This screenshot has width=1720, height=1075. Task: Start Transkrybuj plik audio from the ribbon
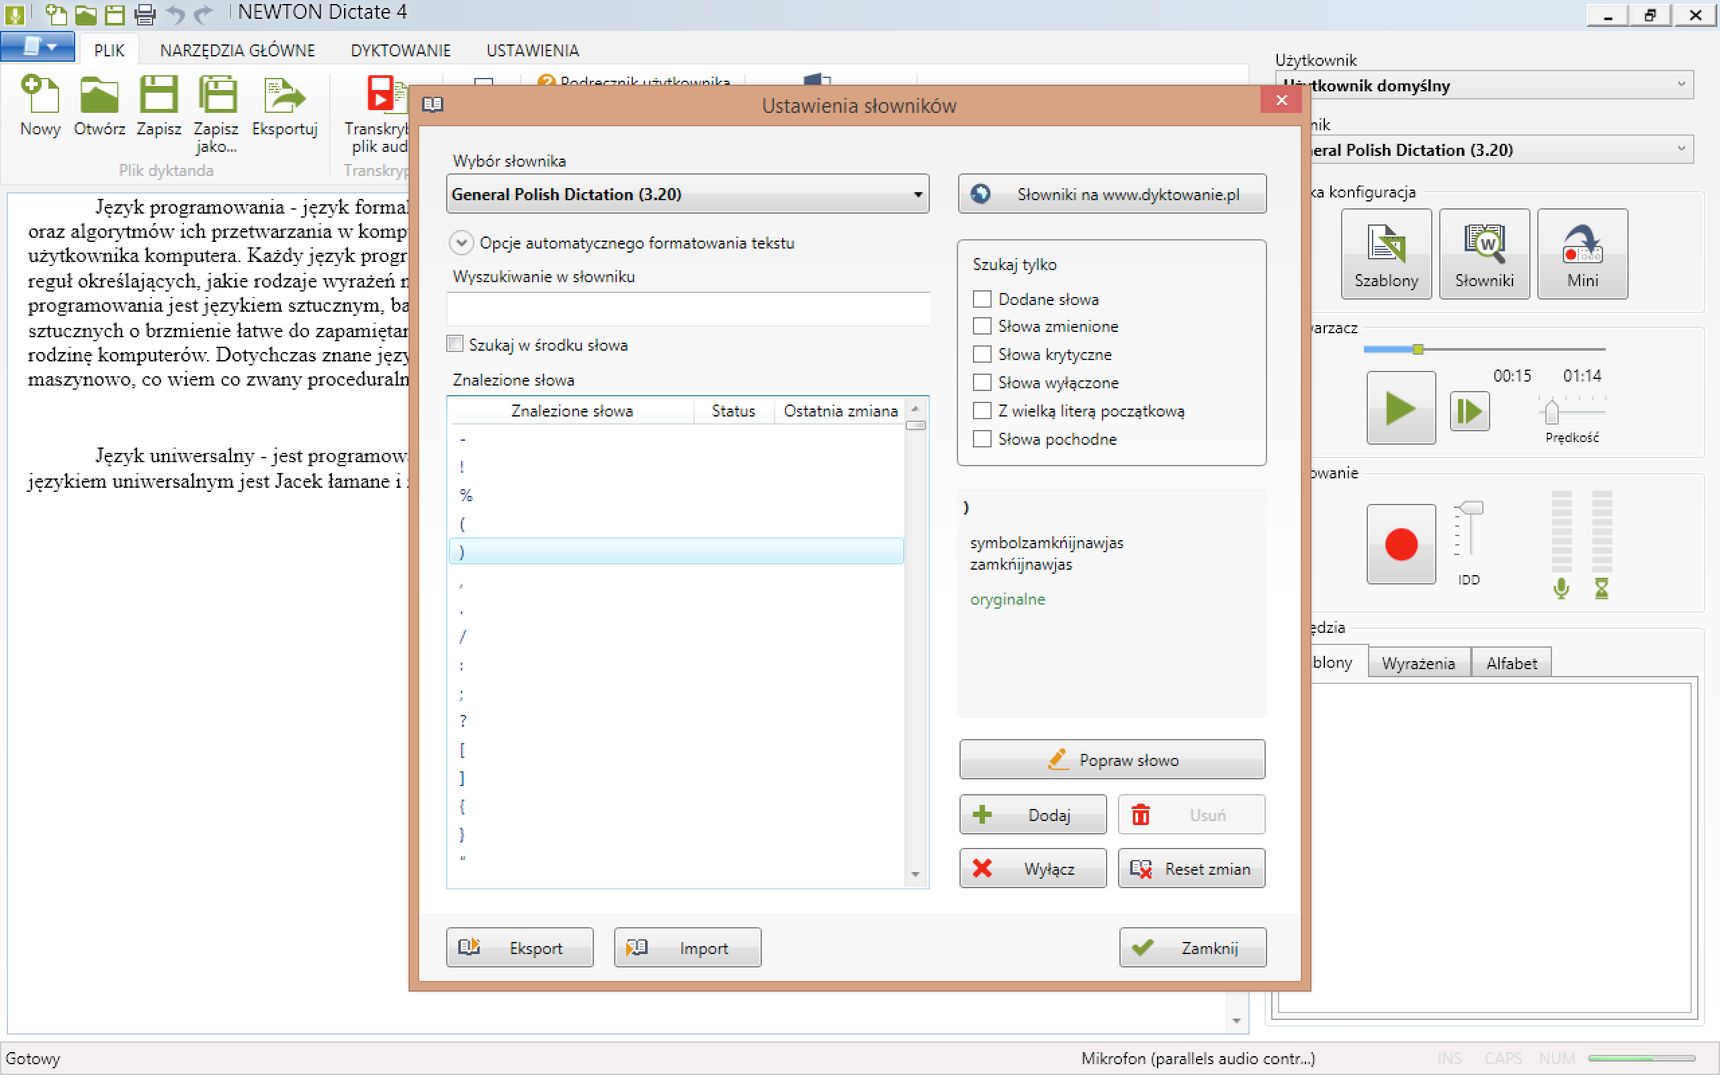(376, 115)
